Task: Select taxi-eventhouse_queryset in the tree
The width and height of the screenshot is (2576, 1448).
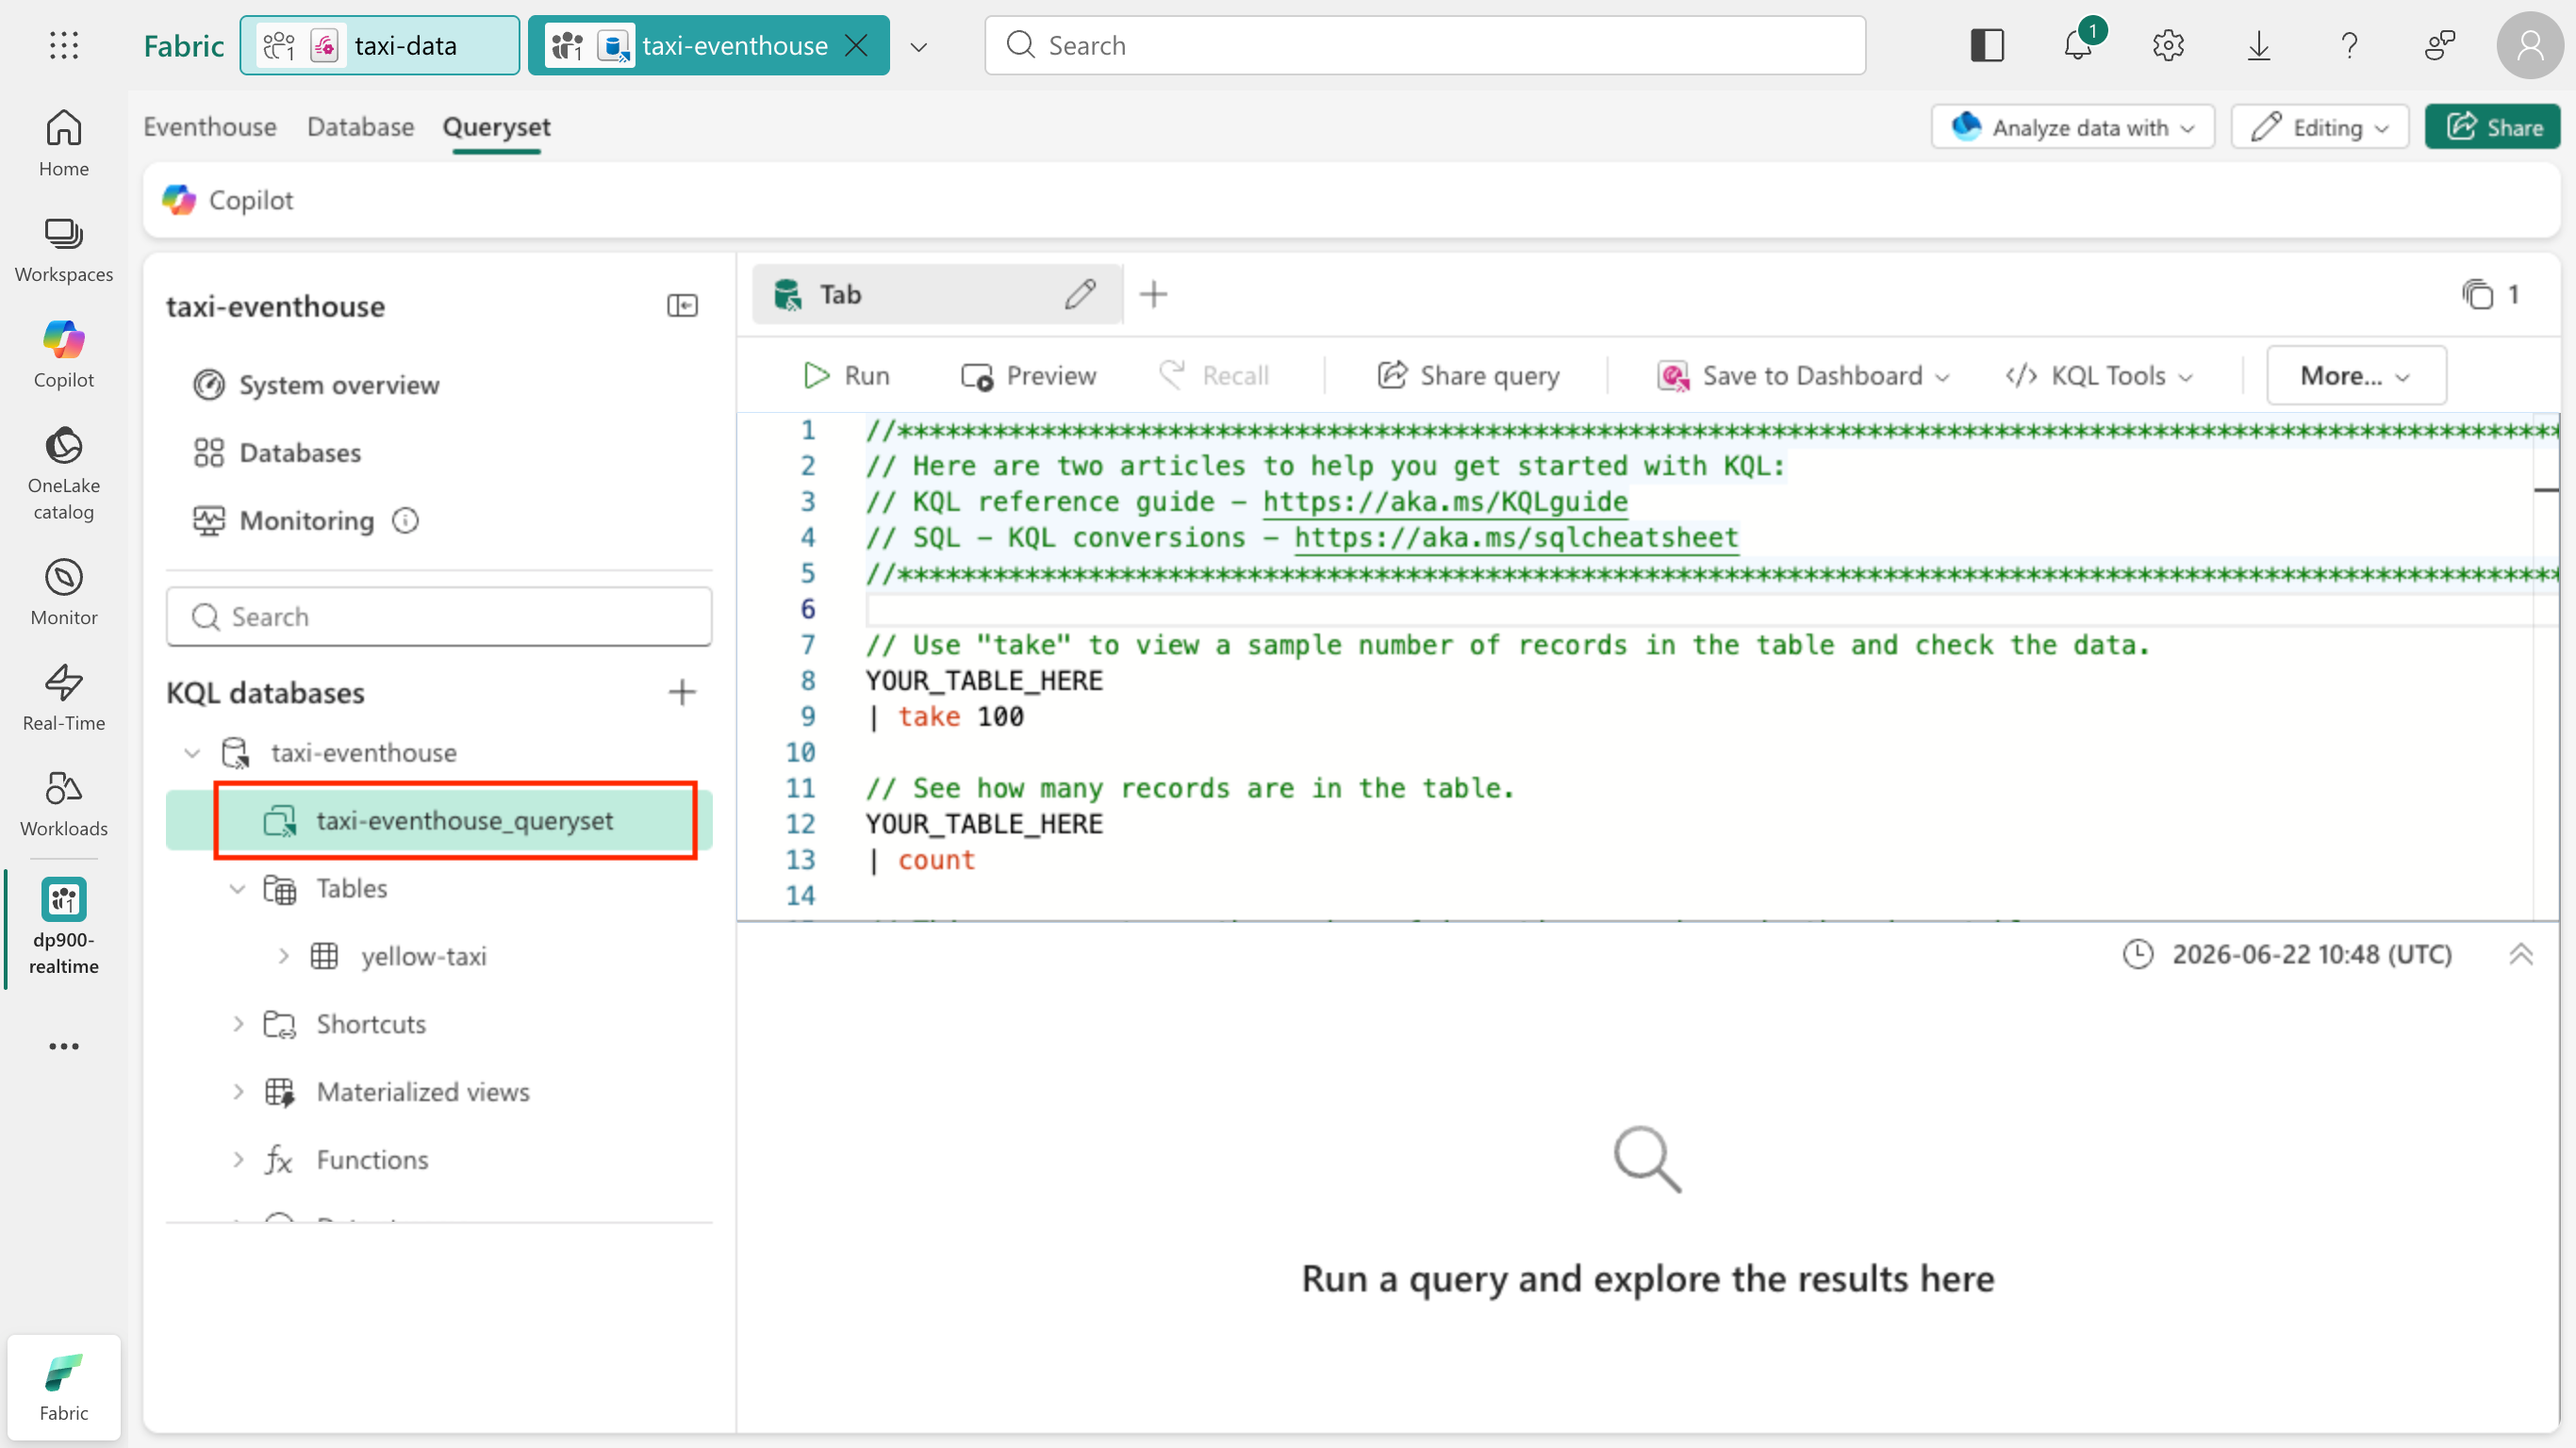Action: click(440, 820)
